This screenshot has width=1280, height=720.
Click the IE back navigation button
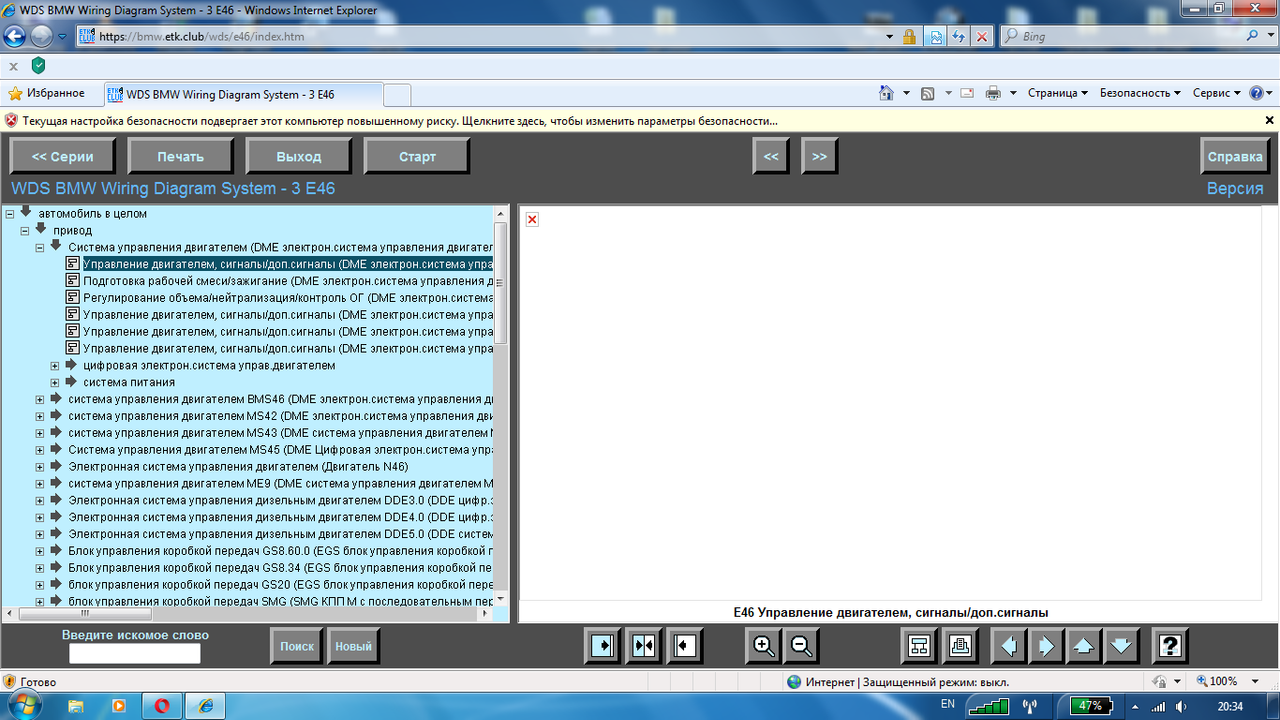[15, 36]
